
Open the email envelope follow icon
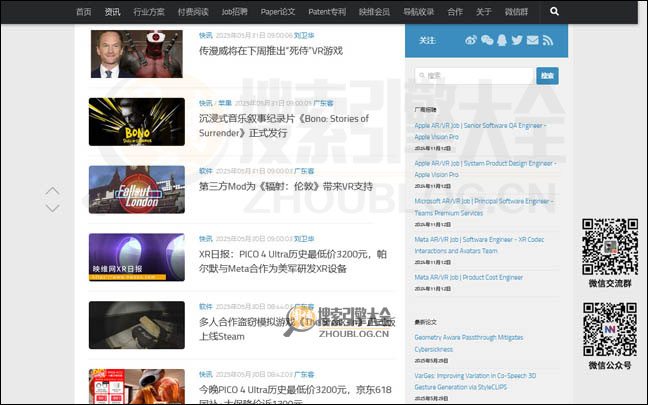click(533, 40)
